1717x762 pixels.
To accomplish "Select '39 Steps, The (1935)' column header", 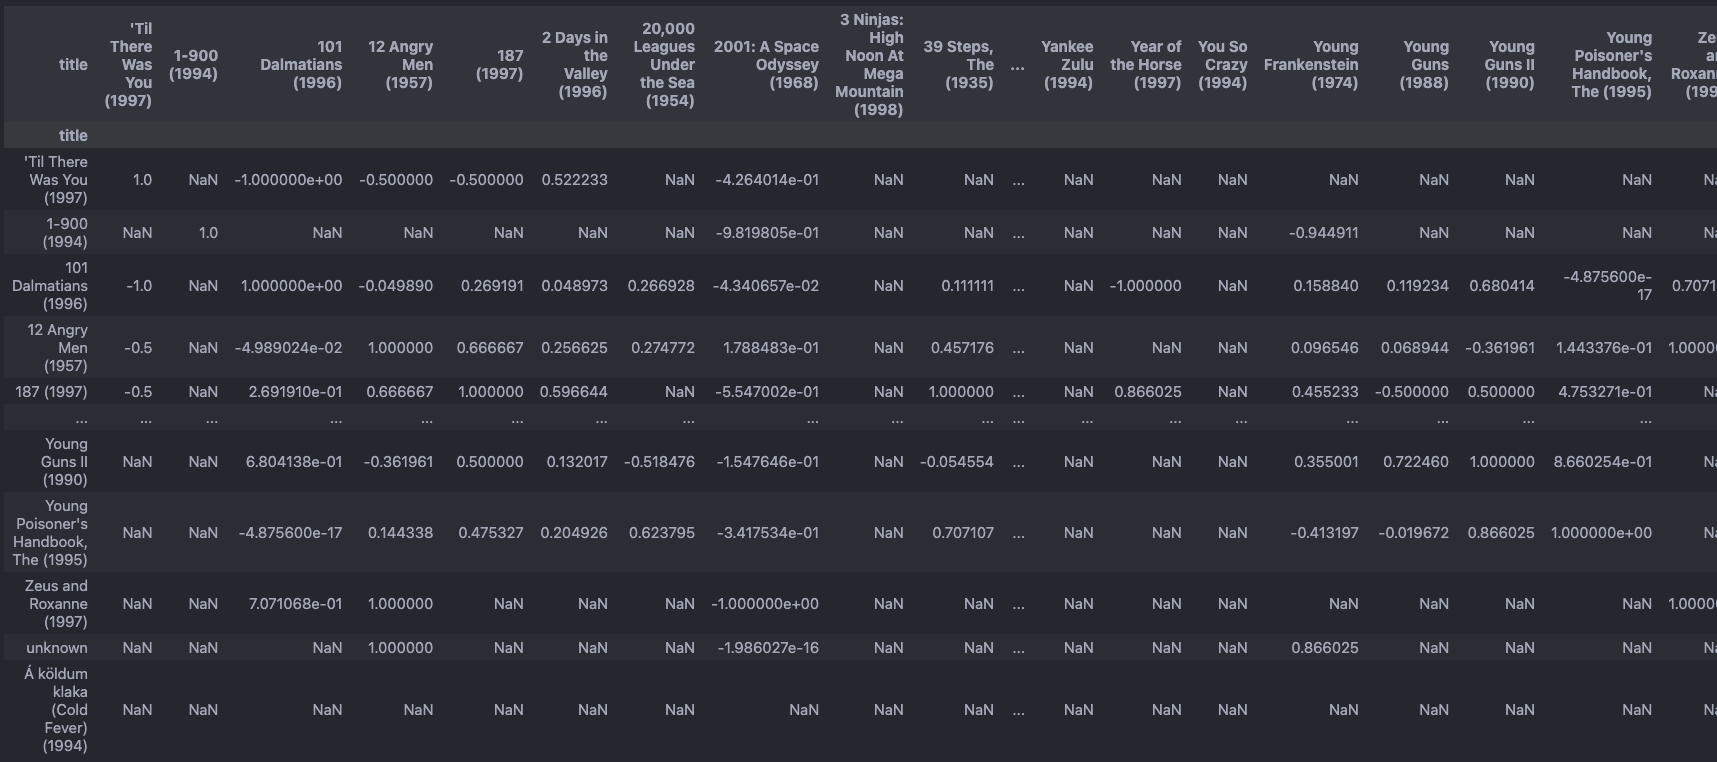I will click(x=958, y=65).
